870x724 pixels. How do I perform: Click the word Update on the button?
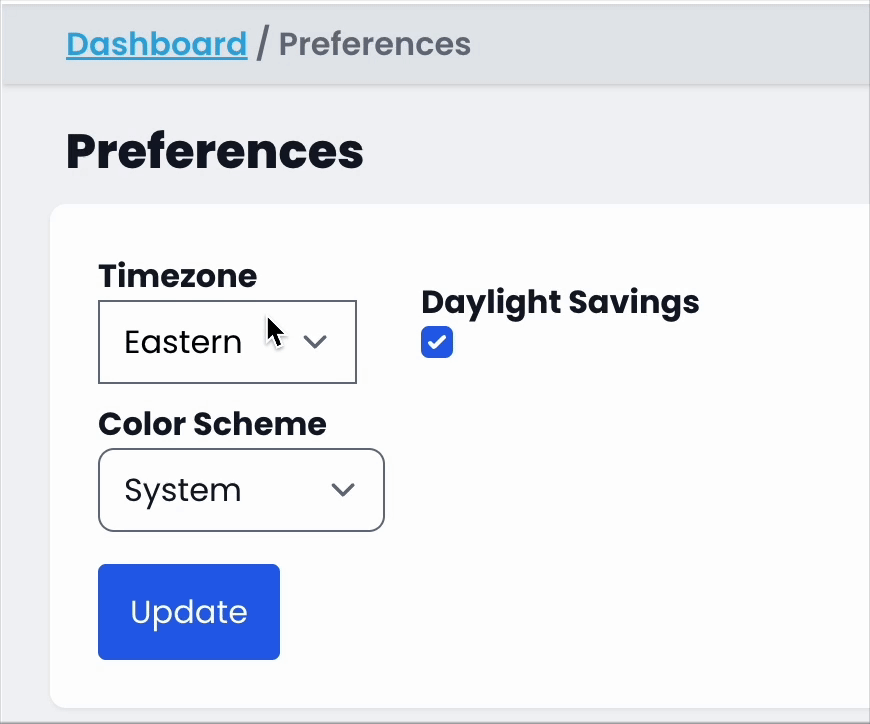pyautogui.click(x=189, y=612)
